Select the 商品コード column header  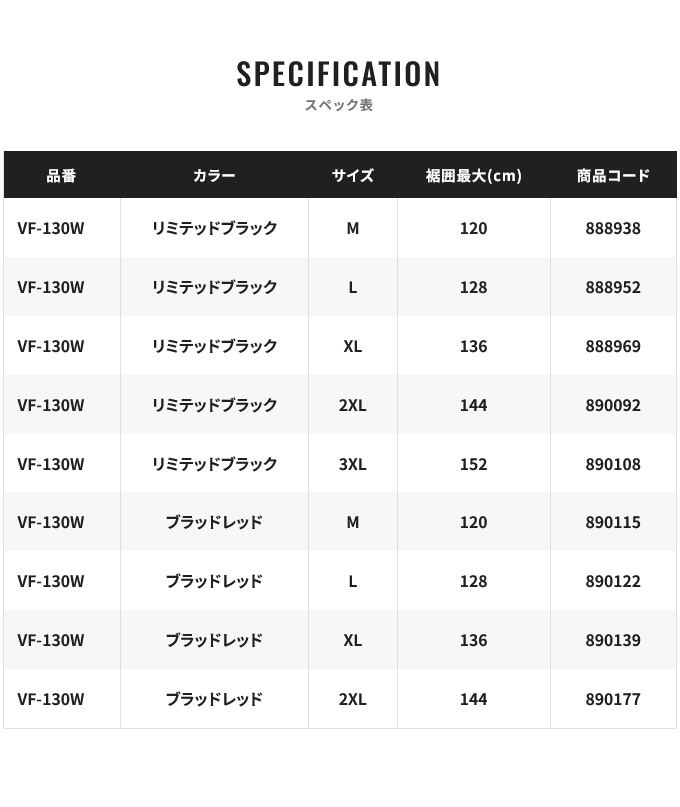613,176
